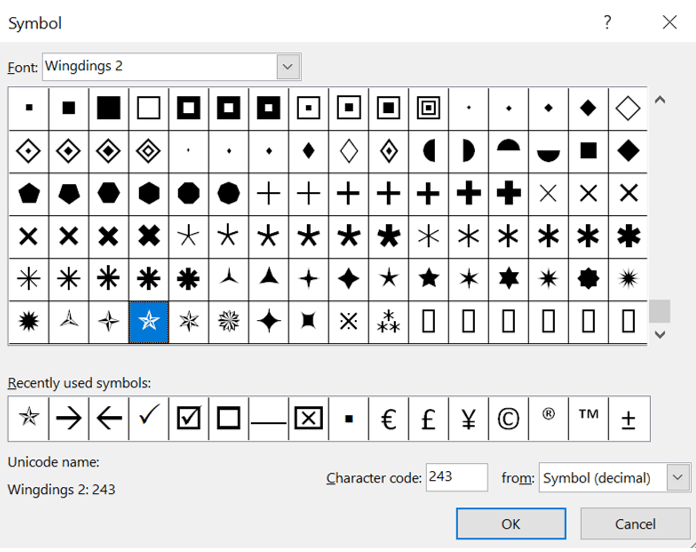Click the Help question mark button
This screenshot has height=552, width=696.
(x=607, y=22)
